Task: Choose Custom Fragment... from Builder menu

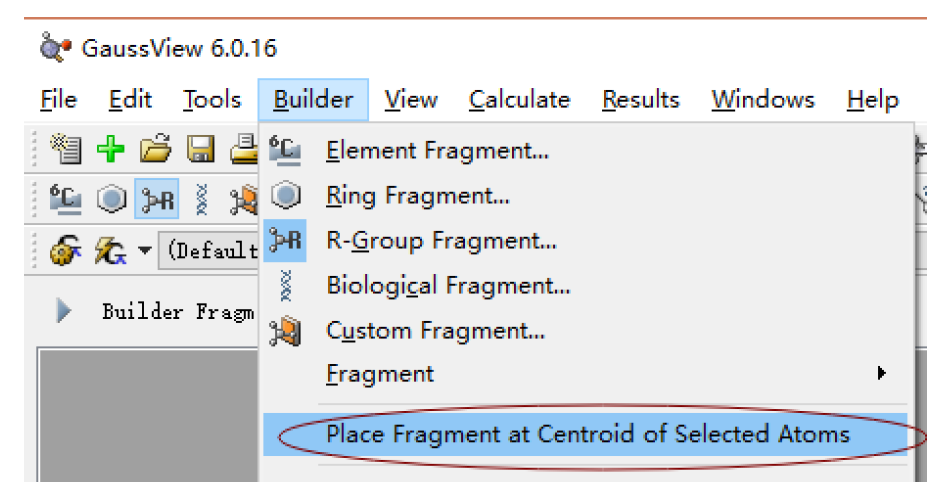Action: 435,329
